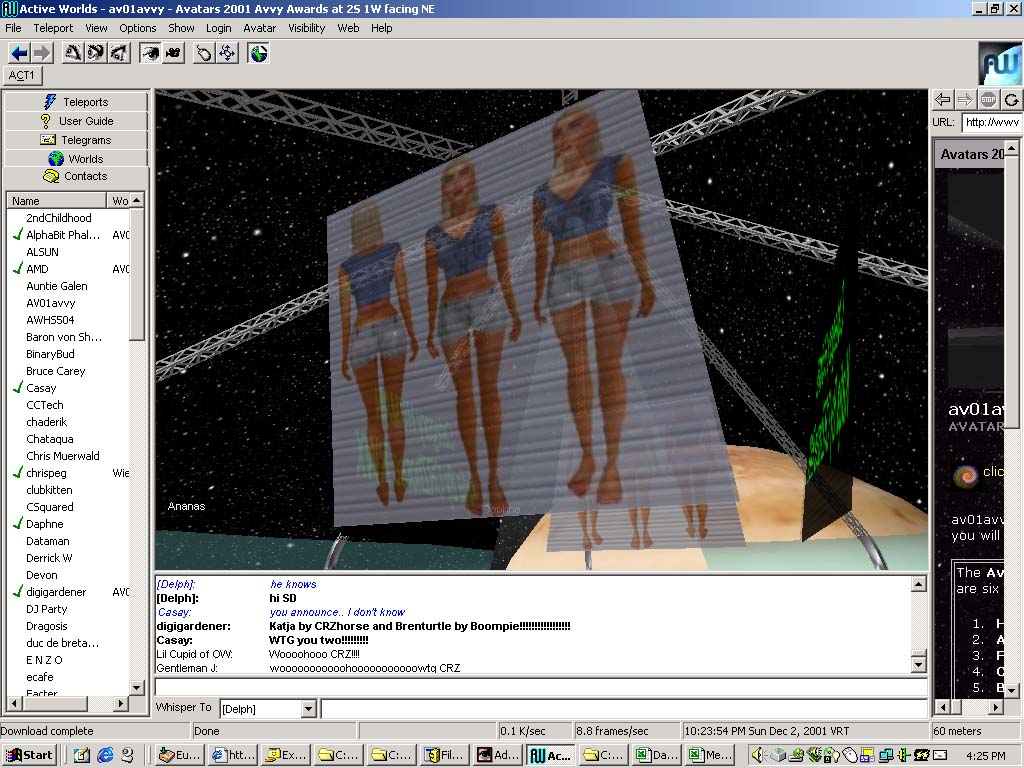The image size is (1024, 768).
Task: Open the Visibility menu
Action: point(307,28)
